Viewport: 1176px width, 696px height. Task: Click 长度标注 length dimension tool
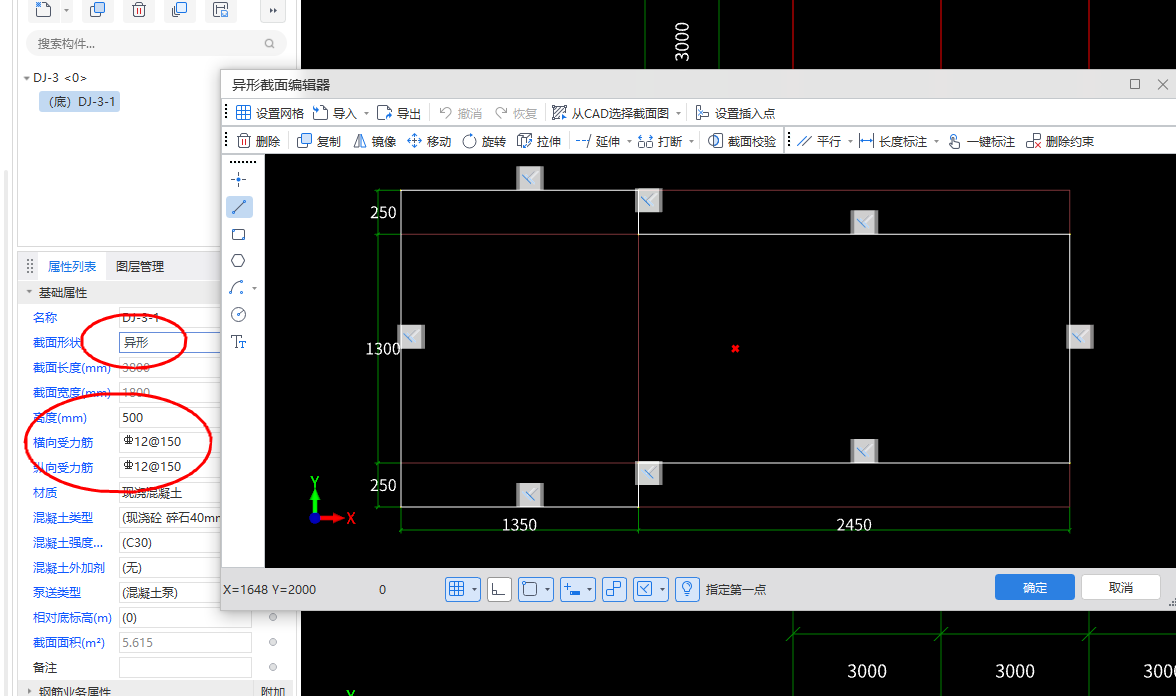(893, 141)
